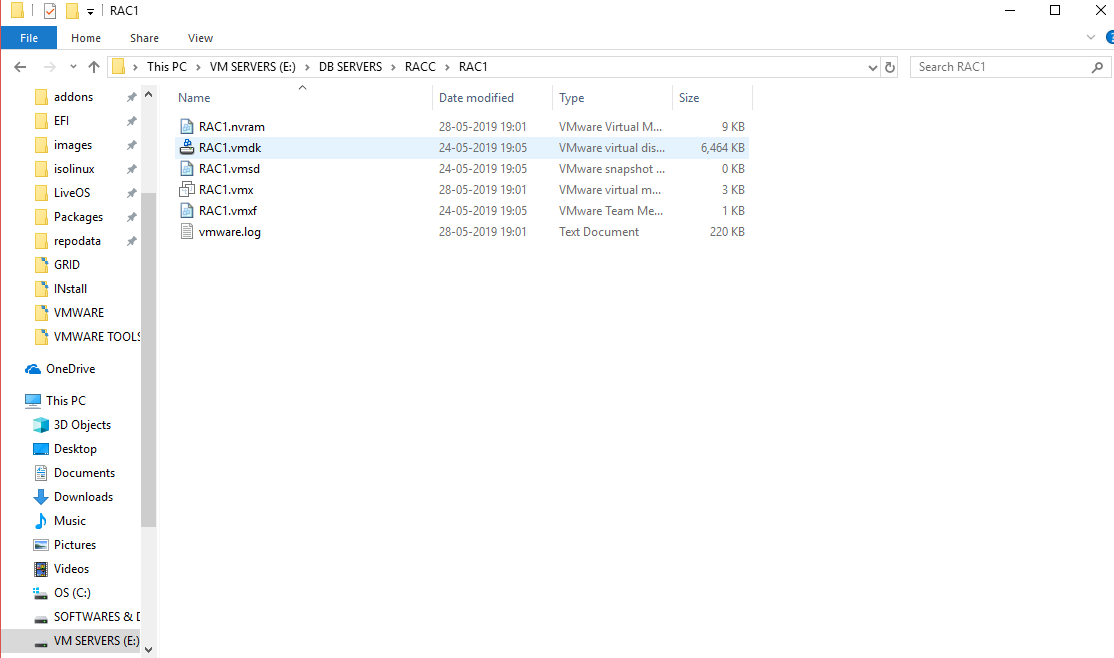
Task: Click the RAC1.vmsd file name
Action: [x=229, y=168]
